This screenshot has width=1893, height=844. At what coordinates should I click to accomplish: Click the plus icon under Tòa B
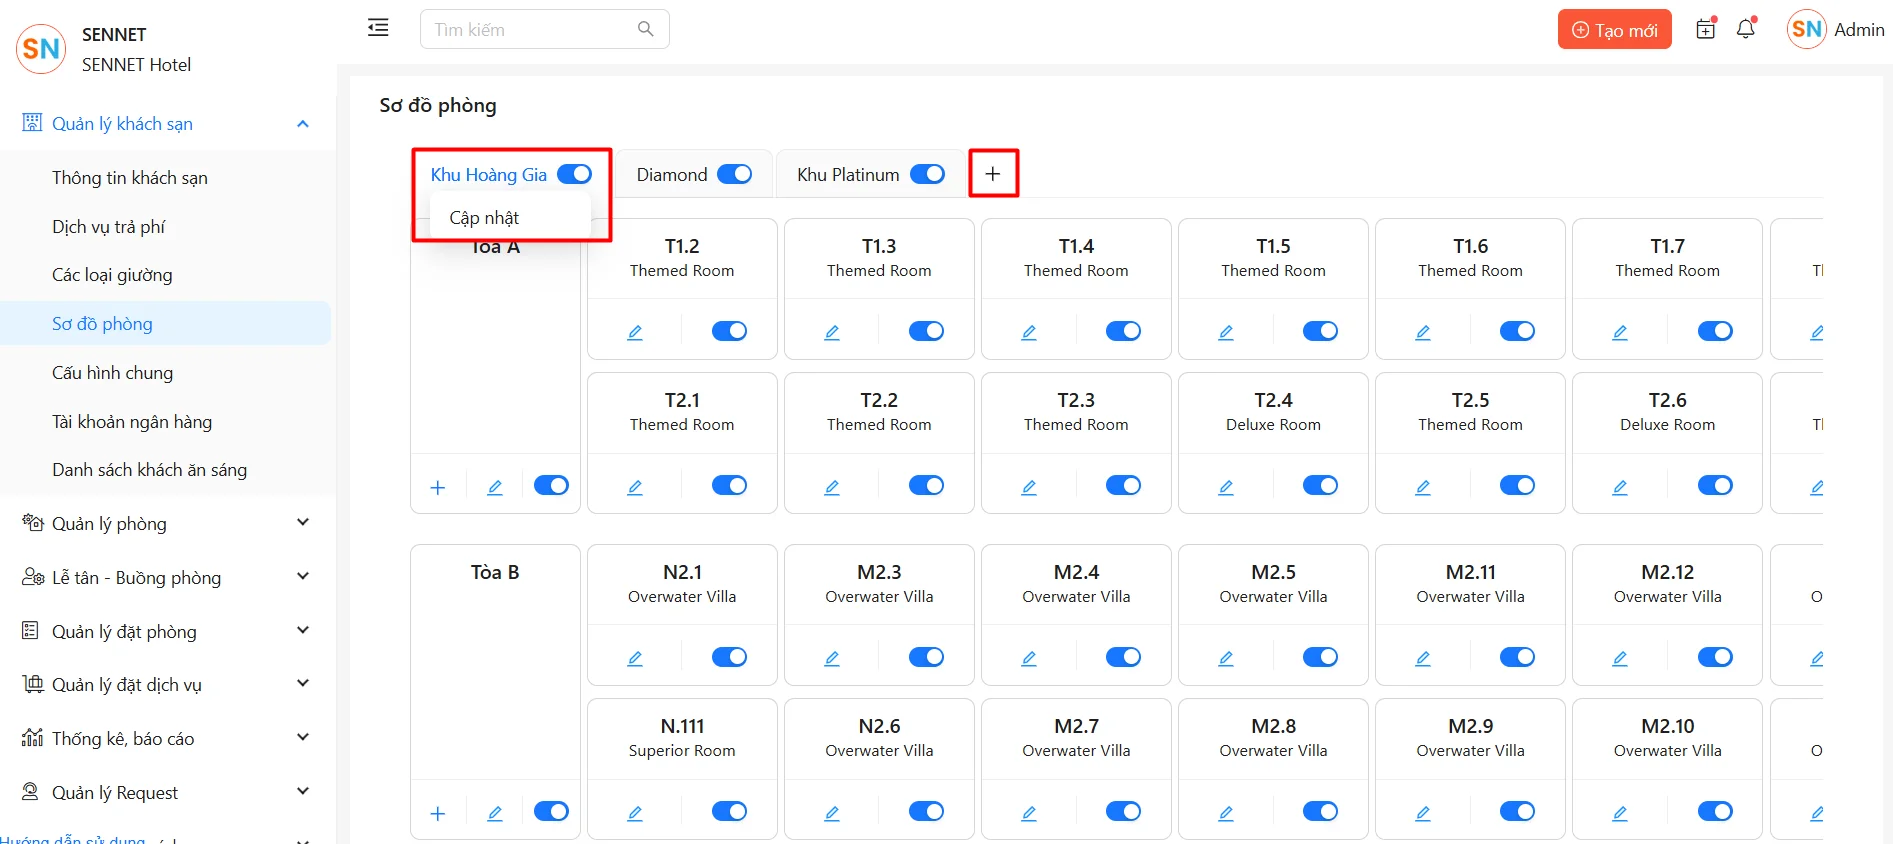(x=438, y=813)
